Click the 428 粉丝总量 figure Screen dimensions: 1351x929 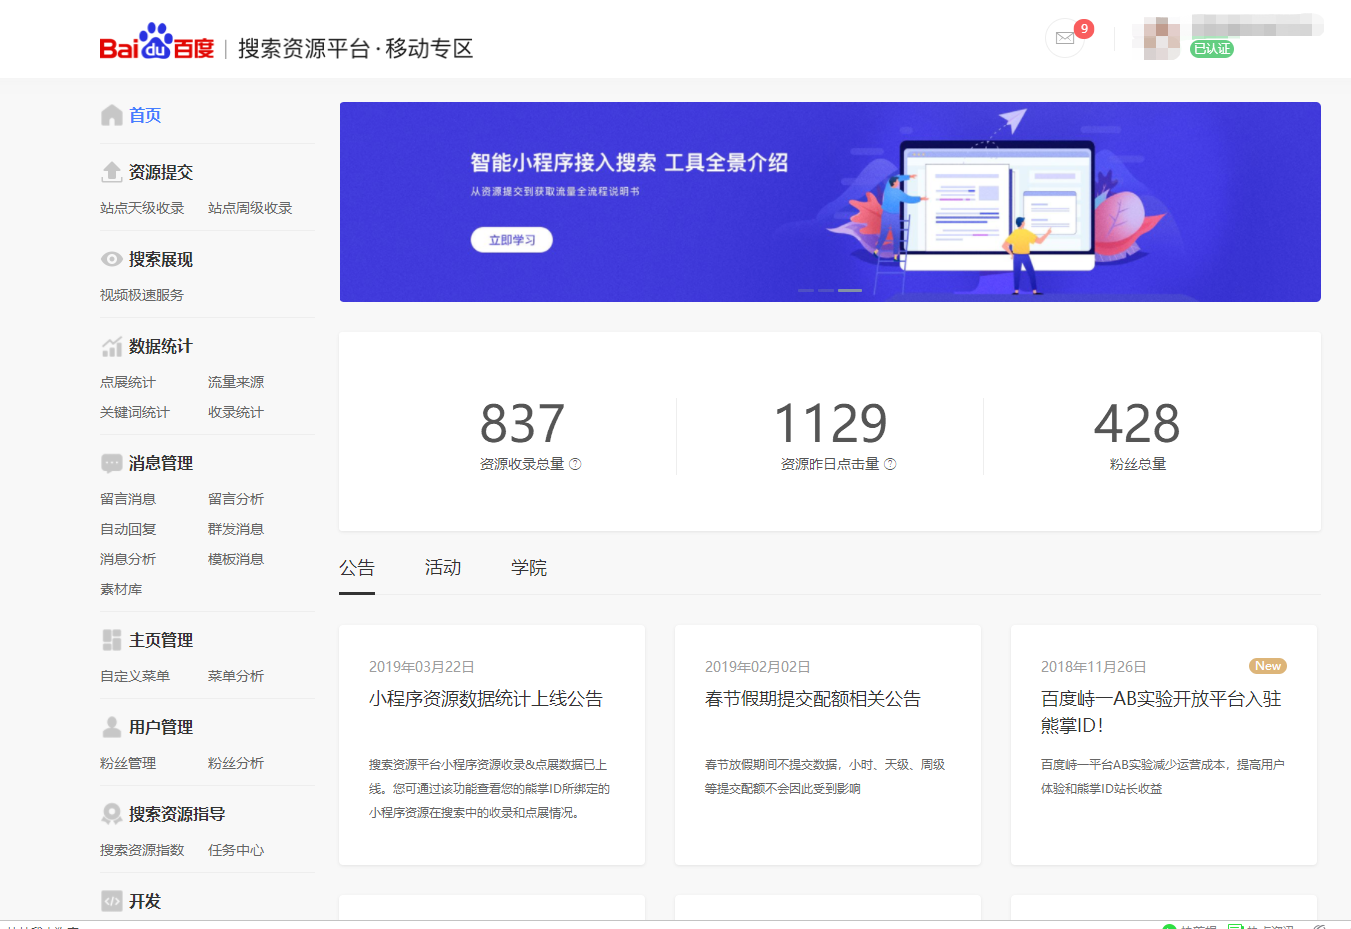(1137, 424)
